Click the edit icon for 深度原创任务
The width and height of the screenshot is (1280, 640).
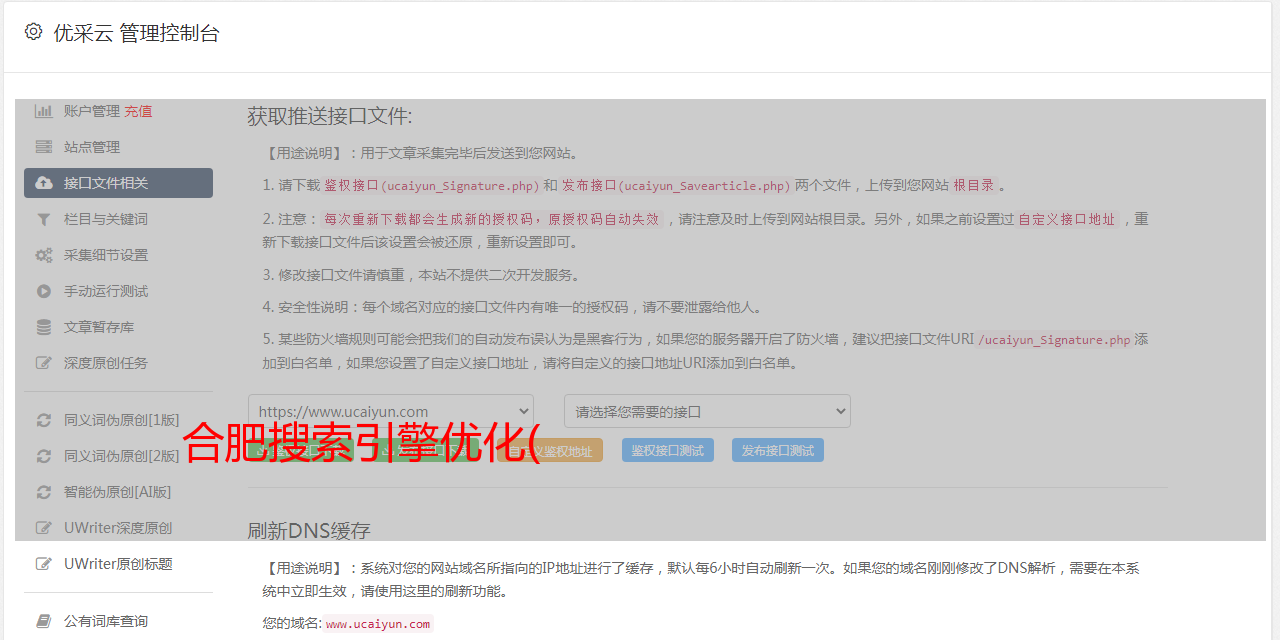44,363
